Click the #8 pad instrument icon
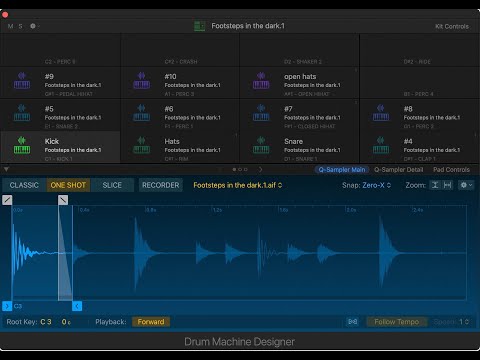Viewport: 480px width, 360px height. [381, 113]
